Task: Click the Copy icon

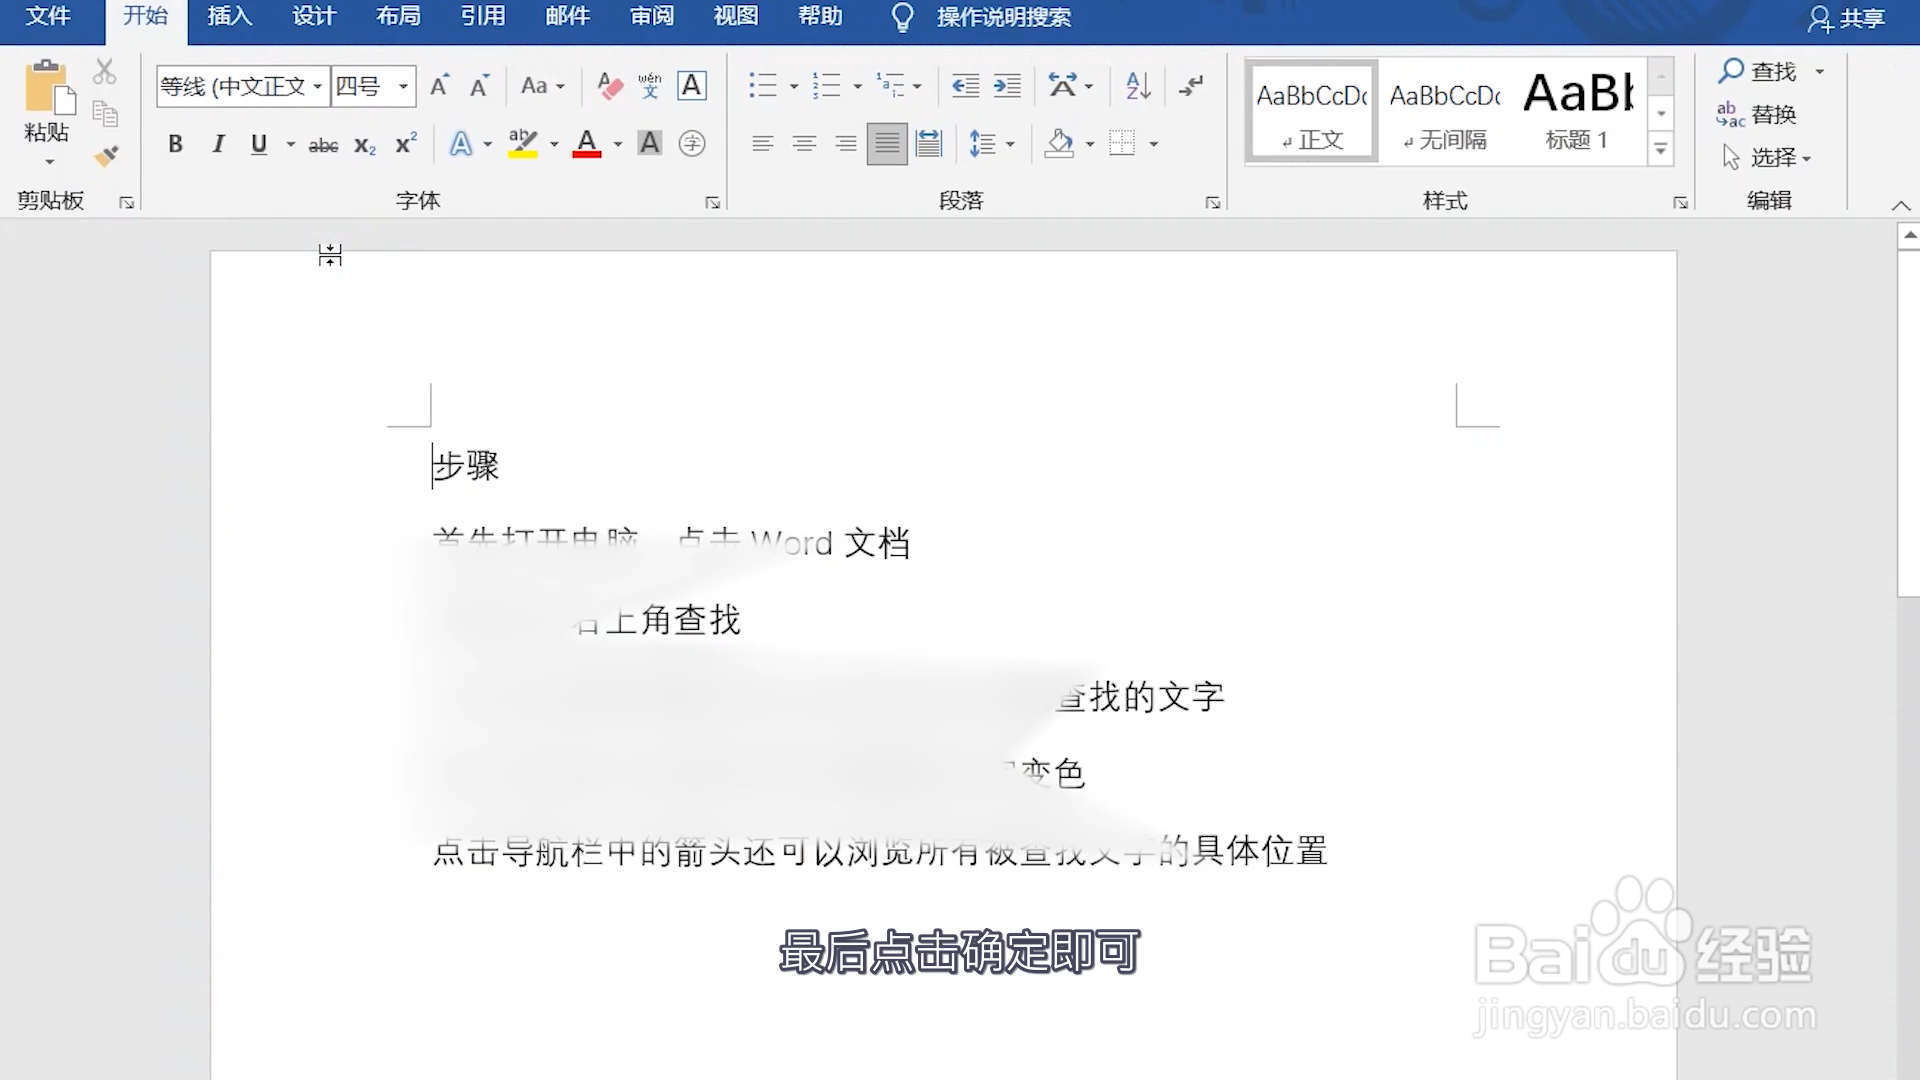Action: point(105,114)
